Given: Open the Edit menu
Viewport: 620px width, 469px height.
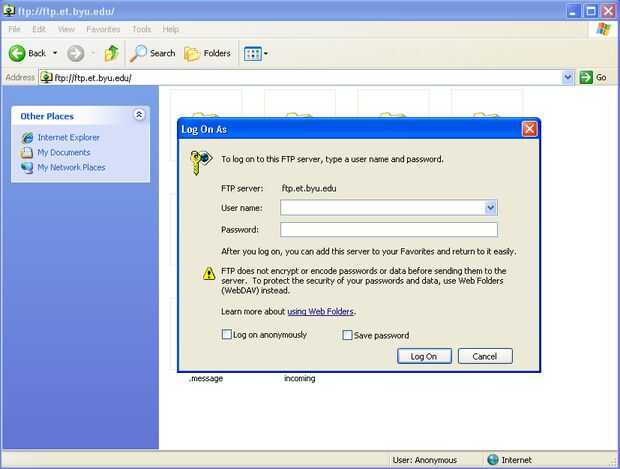Looking at the screenshot, I should [39, 29].
